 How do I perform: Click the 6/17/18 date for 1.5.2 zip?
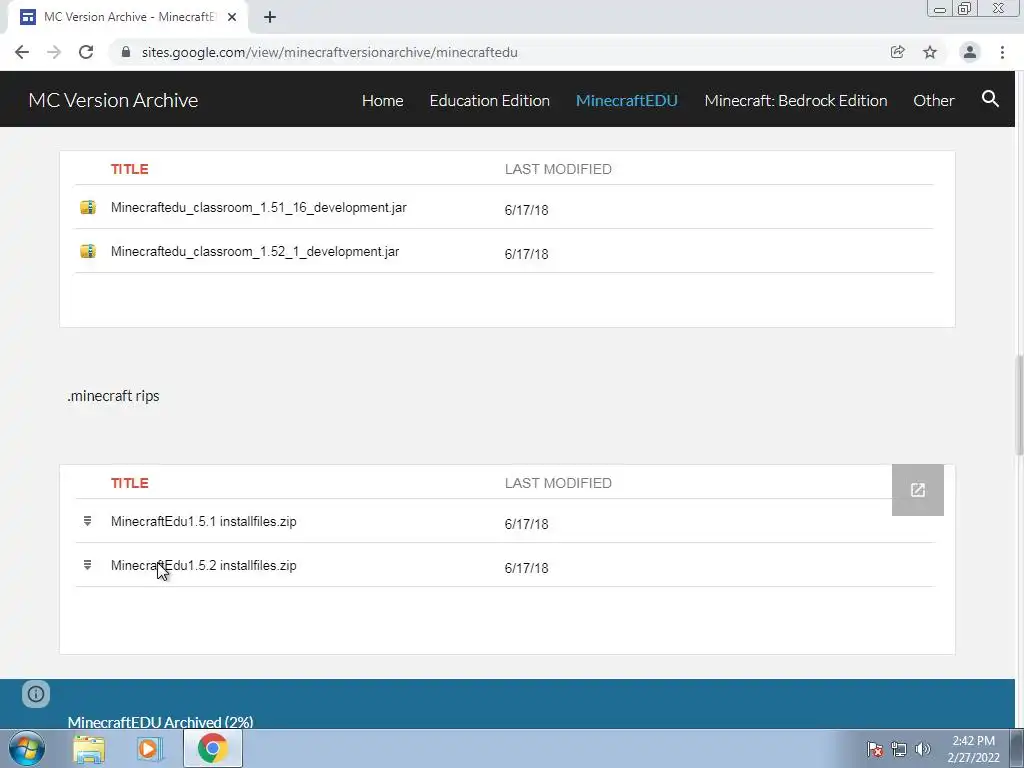click(526, 568)
